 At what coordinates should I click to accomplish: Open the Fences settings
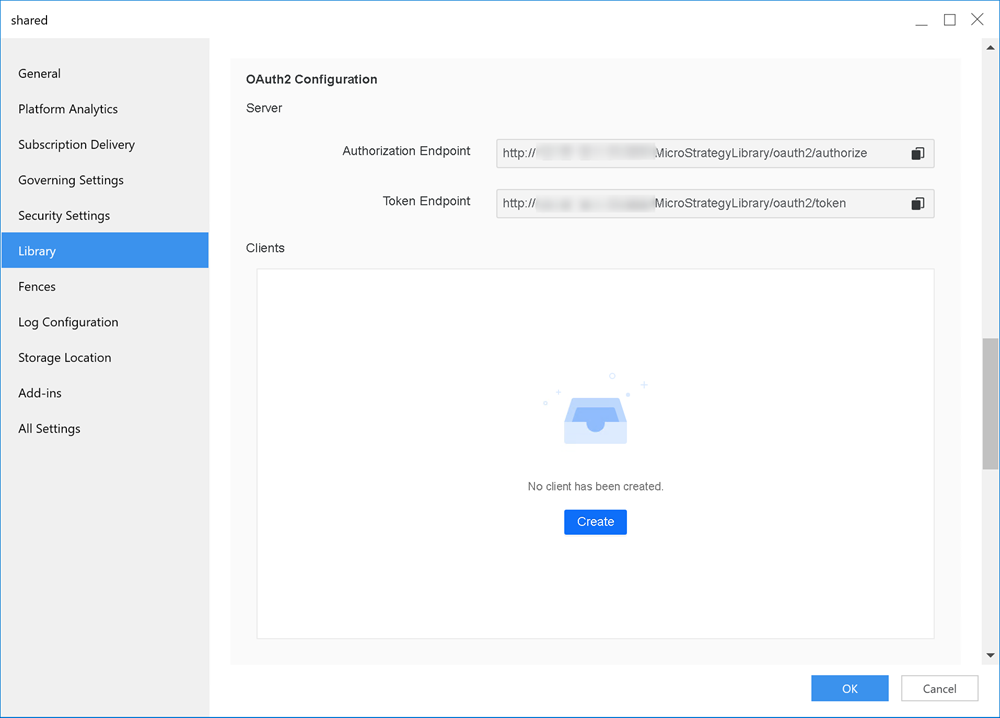click(37, 287)
